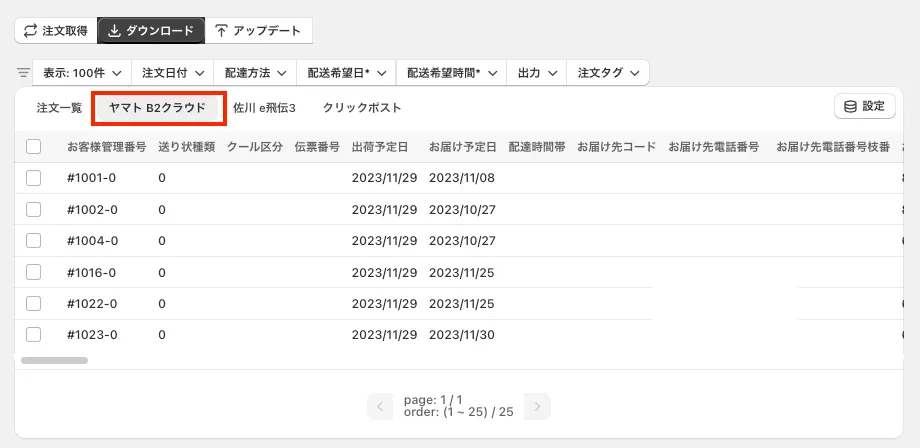This screenshot has width=920, height=448.
Task: Check the box for order #1001-0
Action: pos(34,178)
